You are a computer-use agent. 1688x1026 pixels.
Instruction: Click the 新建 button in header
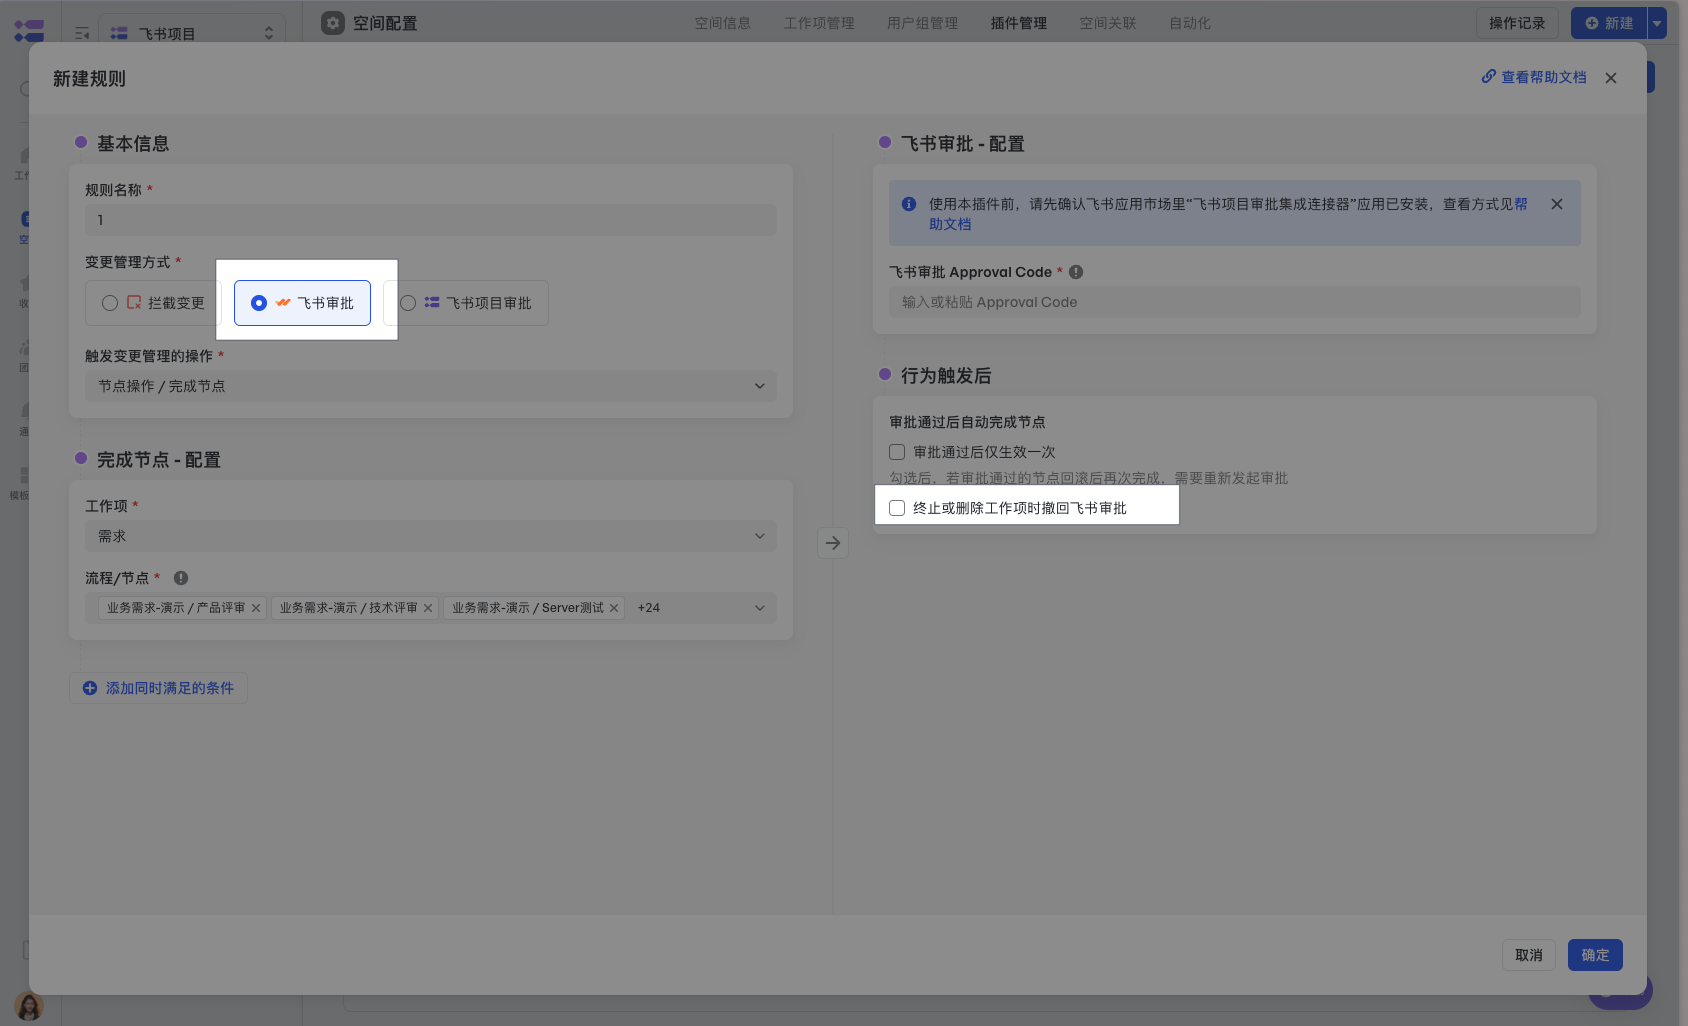click(x=1609, y=23)
